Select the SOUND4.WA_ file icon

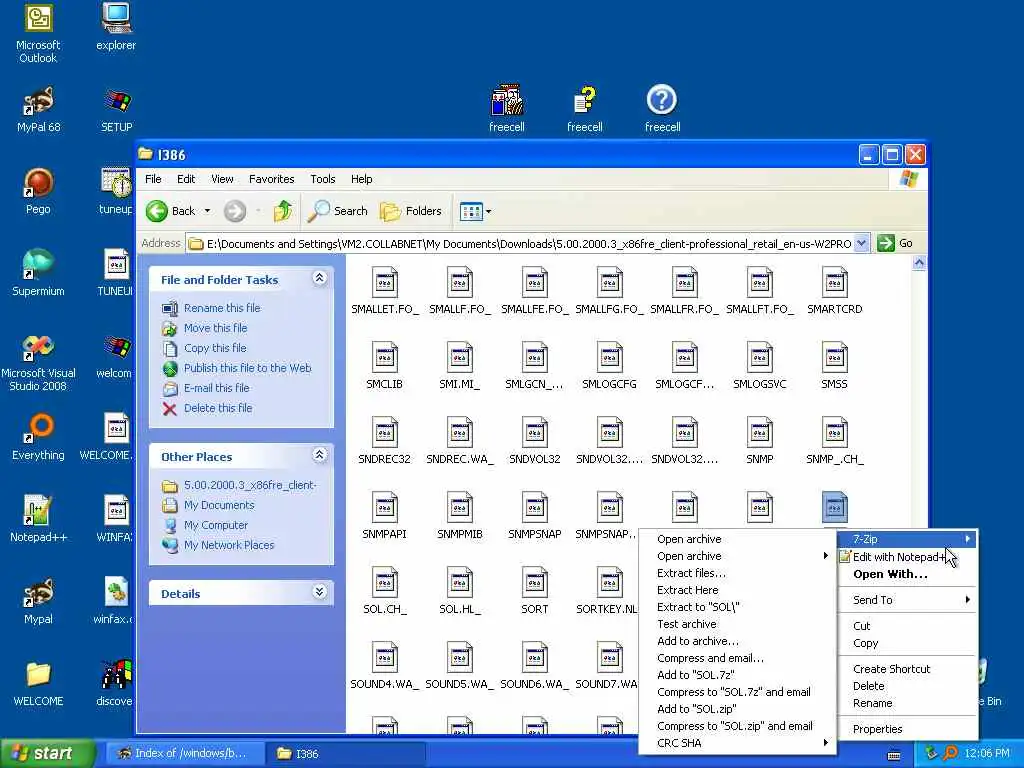(385, 658)
